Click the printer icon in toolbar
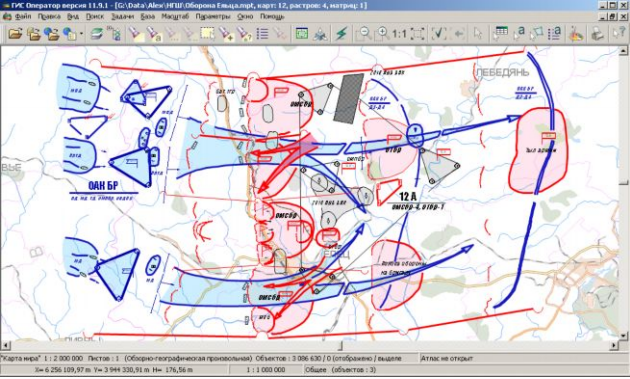The image size is (630, 379). [x=597, y=34]
